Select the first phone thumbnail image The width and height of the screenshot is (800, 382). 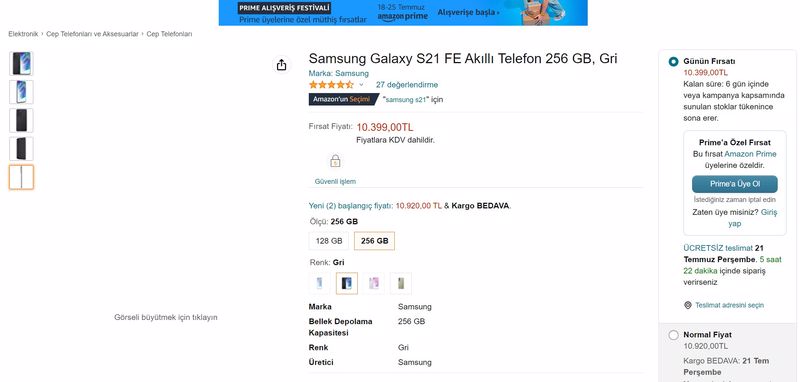point(21,64)
